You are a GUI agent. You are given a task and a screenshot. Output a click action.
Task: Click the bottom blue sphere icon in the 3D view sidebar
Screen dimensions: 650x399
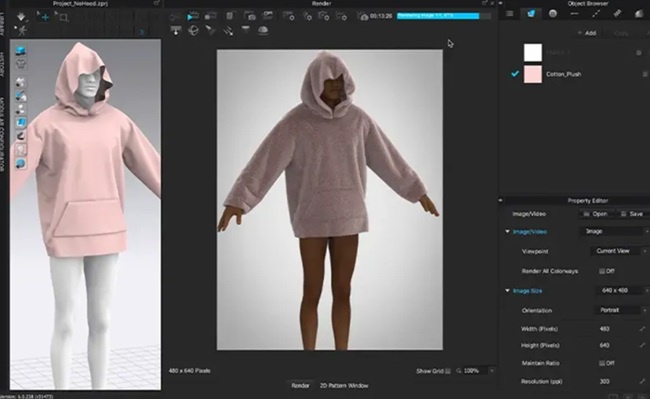coord(20,164)
